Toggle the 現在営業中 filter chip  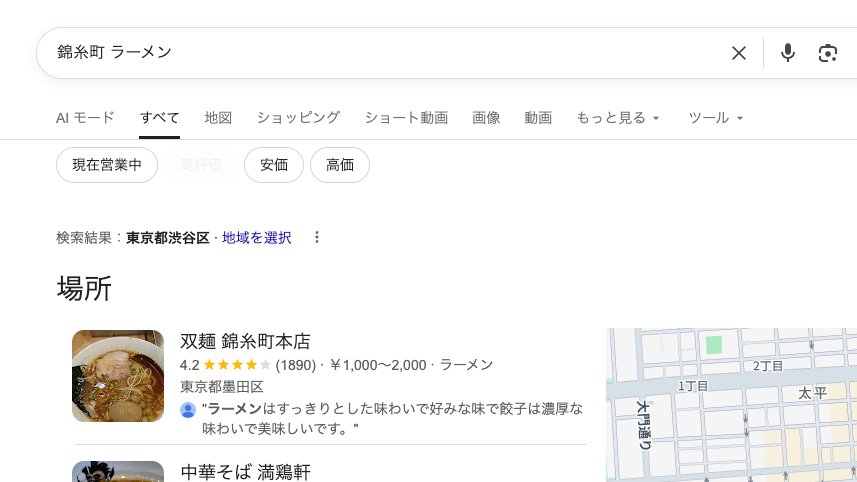tap(107, 165)
